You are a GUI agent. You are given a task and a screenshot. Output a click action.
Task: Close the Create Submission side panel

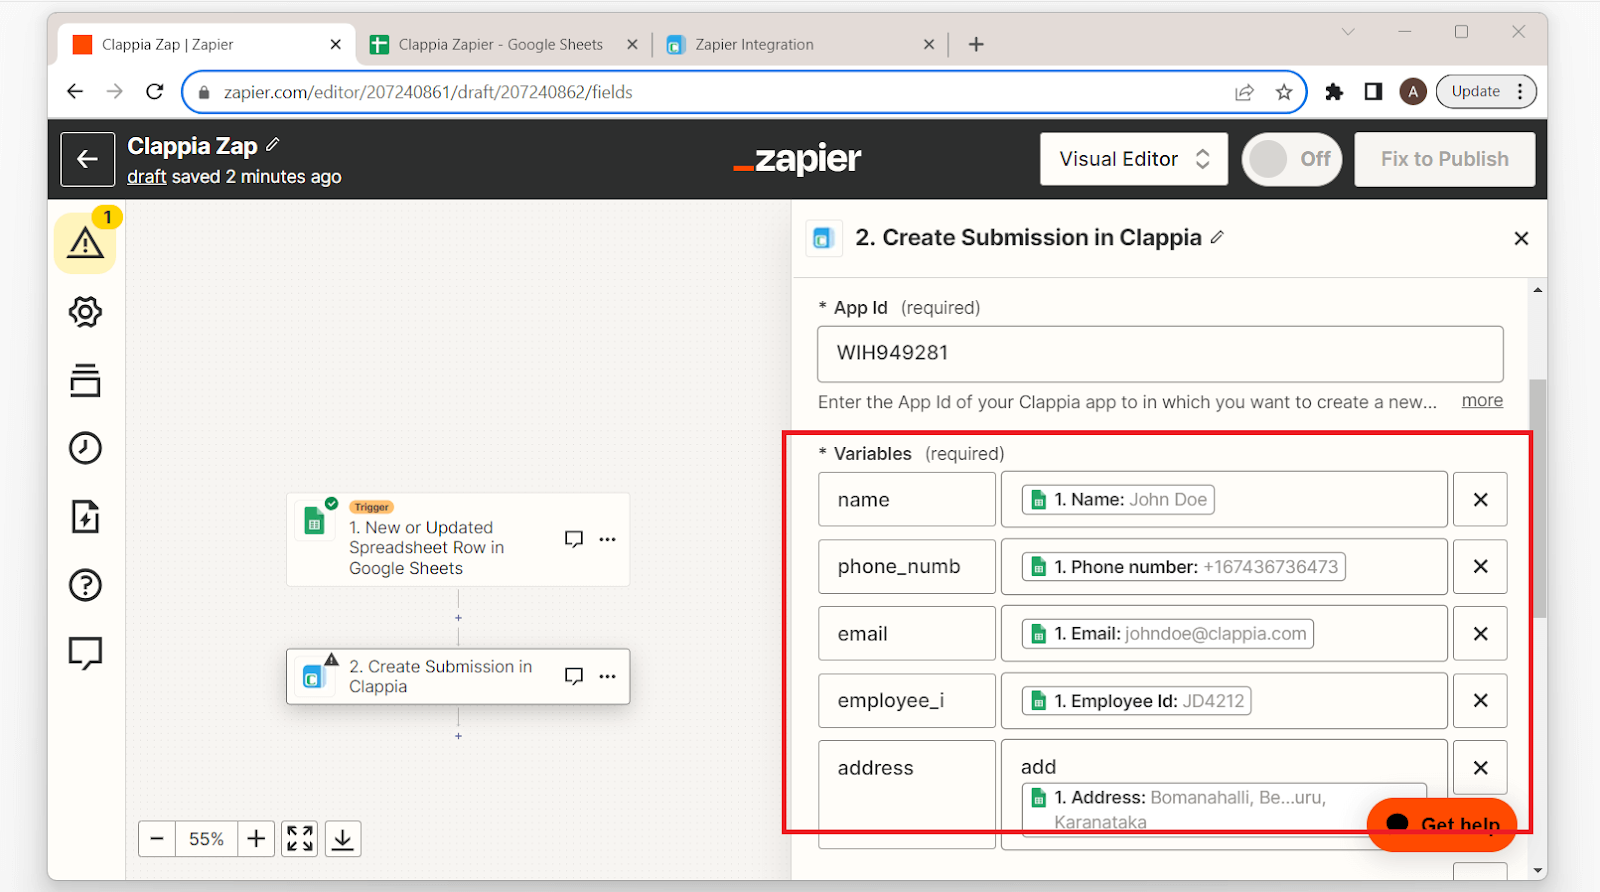(1521, 238)
